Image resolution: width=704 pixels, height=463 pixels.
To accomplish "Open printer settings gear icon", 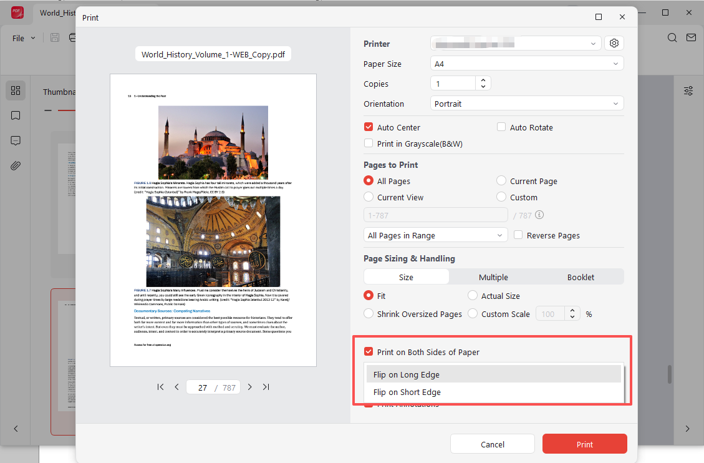I will (x=614, y=43).
